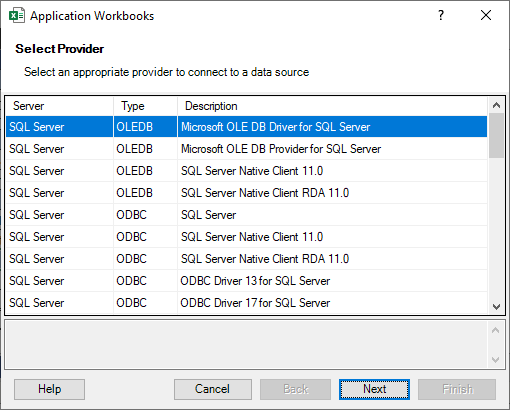Choose the OLEDB SQL Server Native Client 11.0 row
Viewport: 510px width, 410px height.
[246, 171]
